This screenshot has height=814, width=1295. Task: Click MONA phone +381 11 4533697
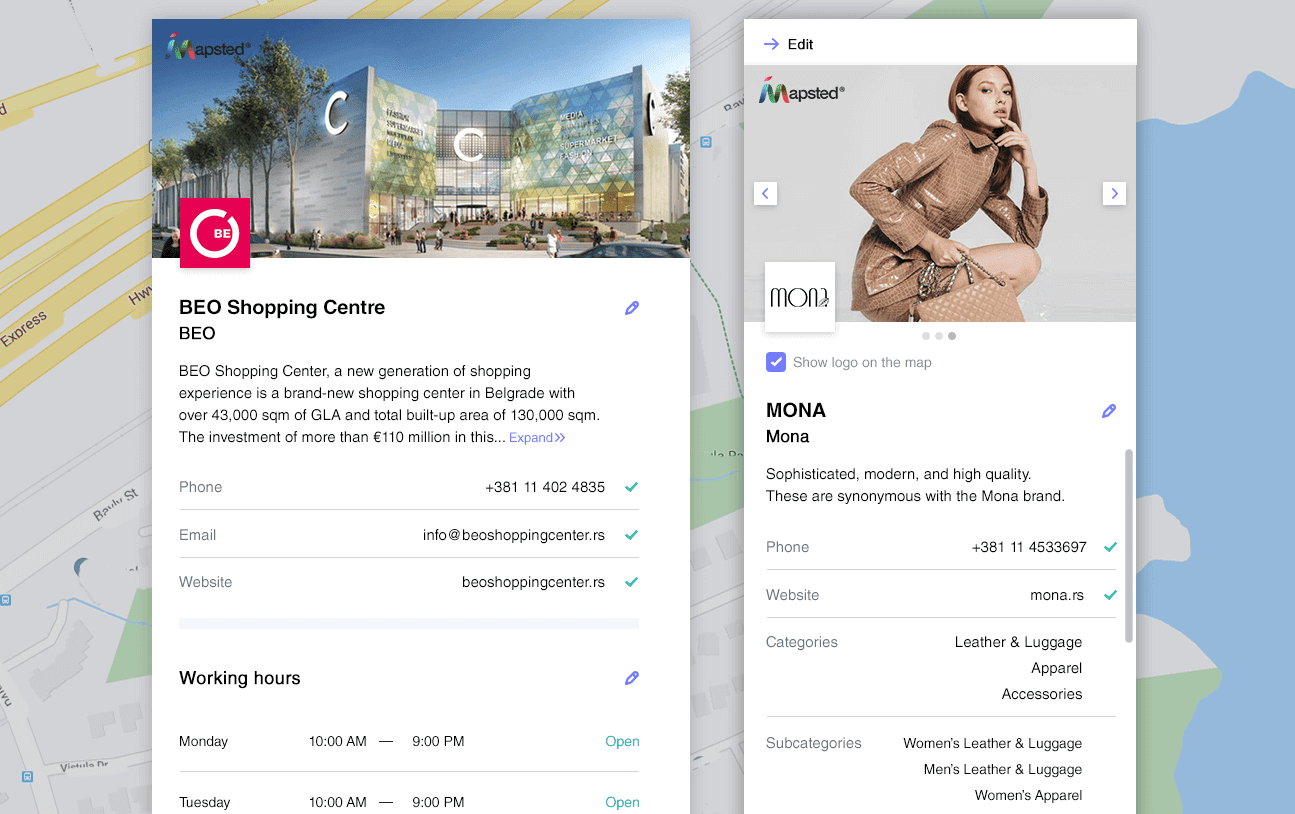tap(1029, 547)
